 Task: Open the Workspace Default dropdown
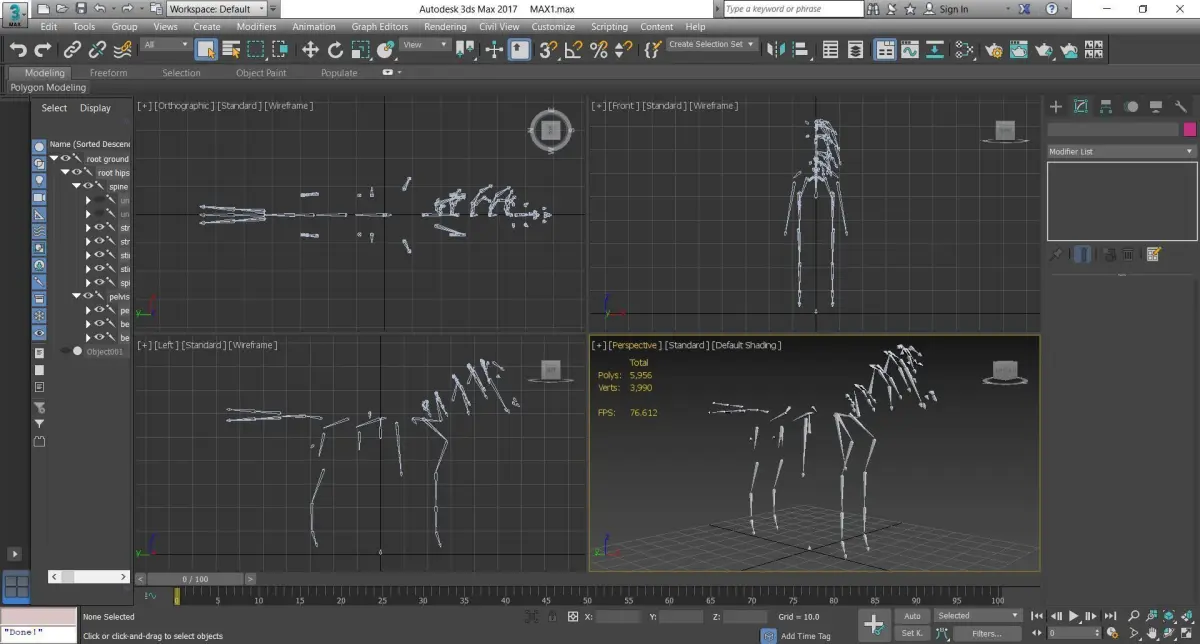(216, 9)
